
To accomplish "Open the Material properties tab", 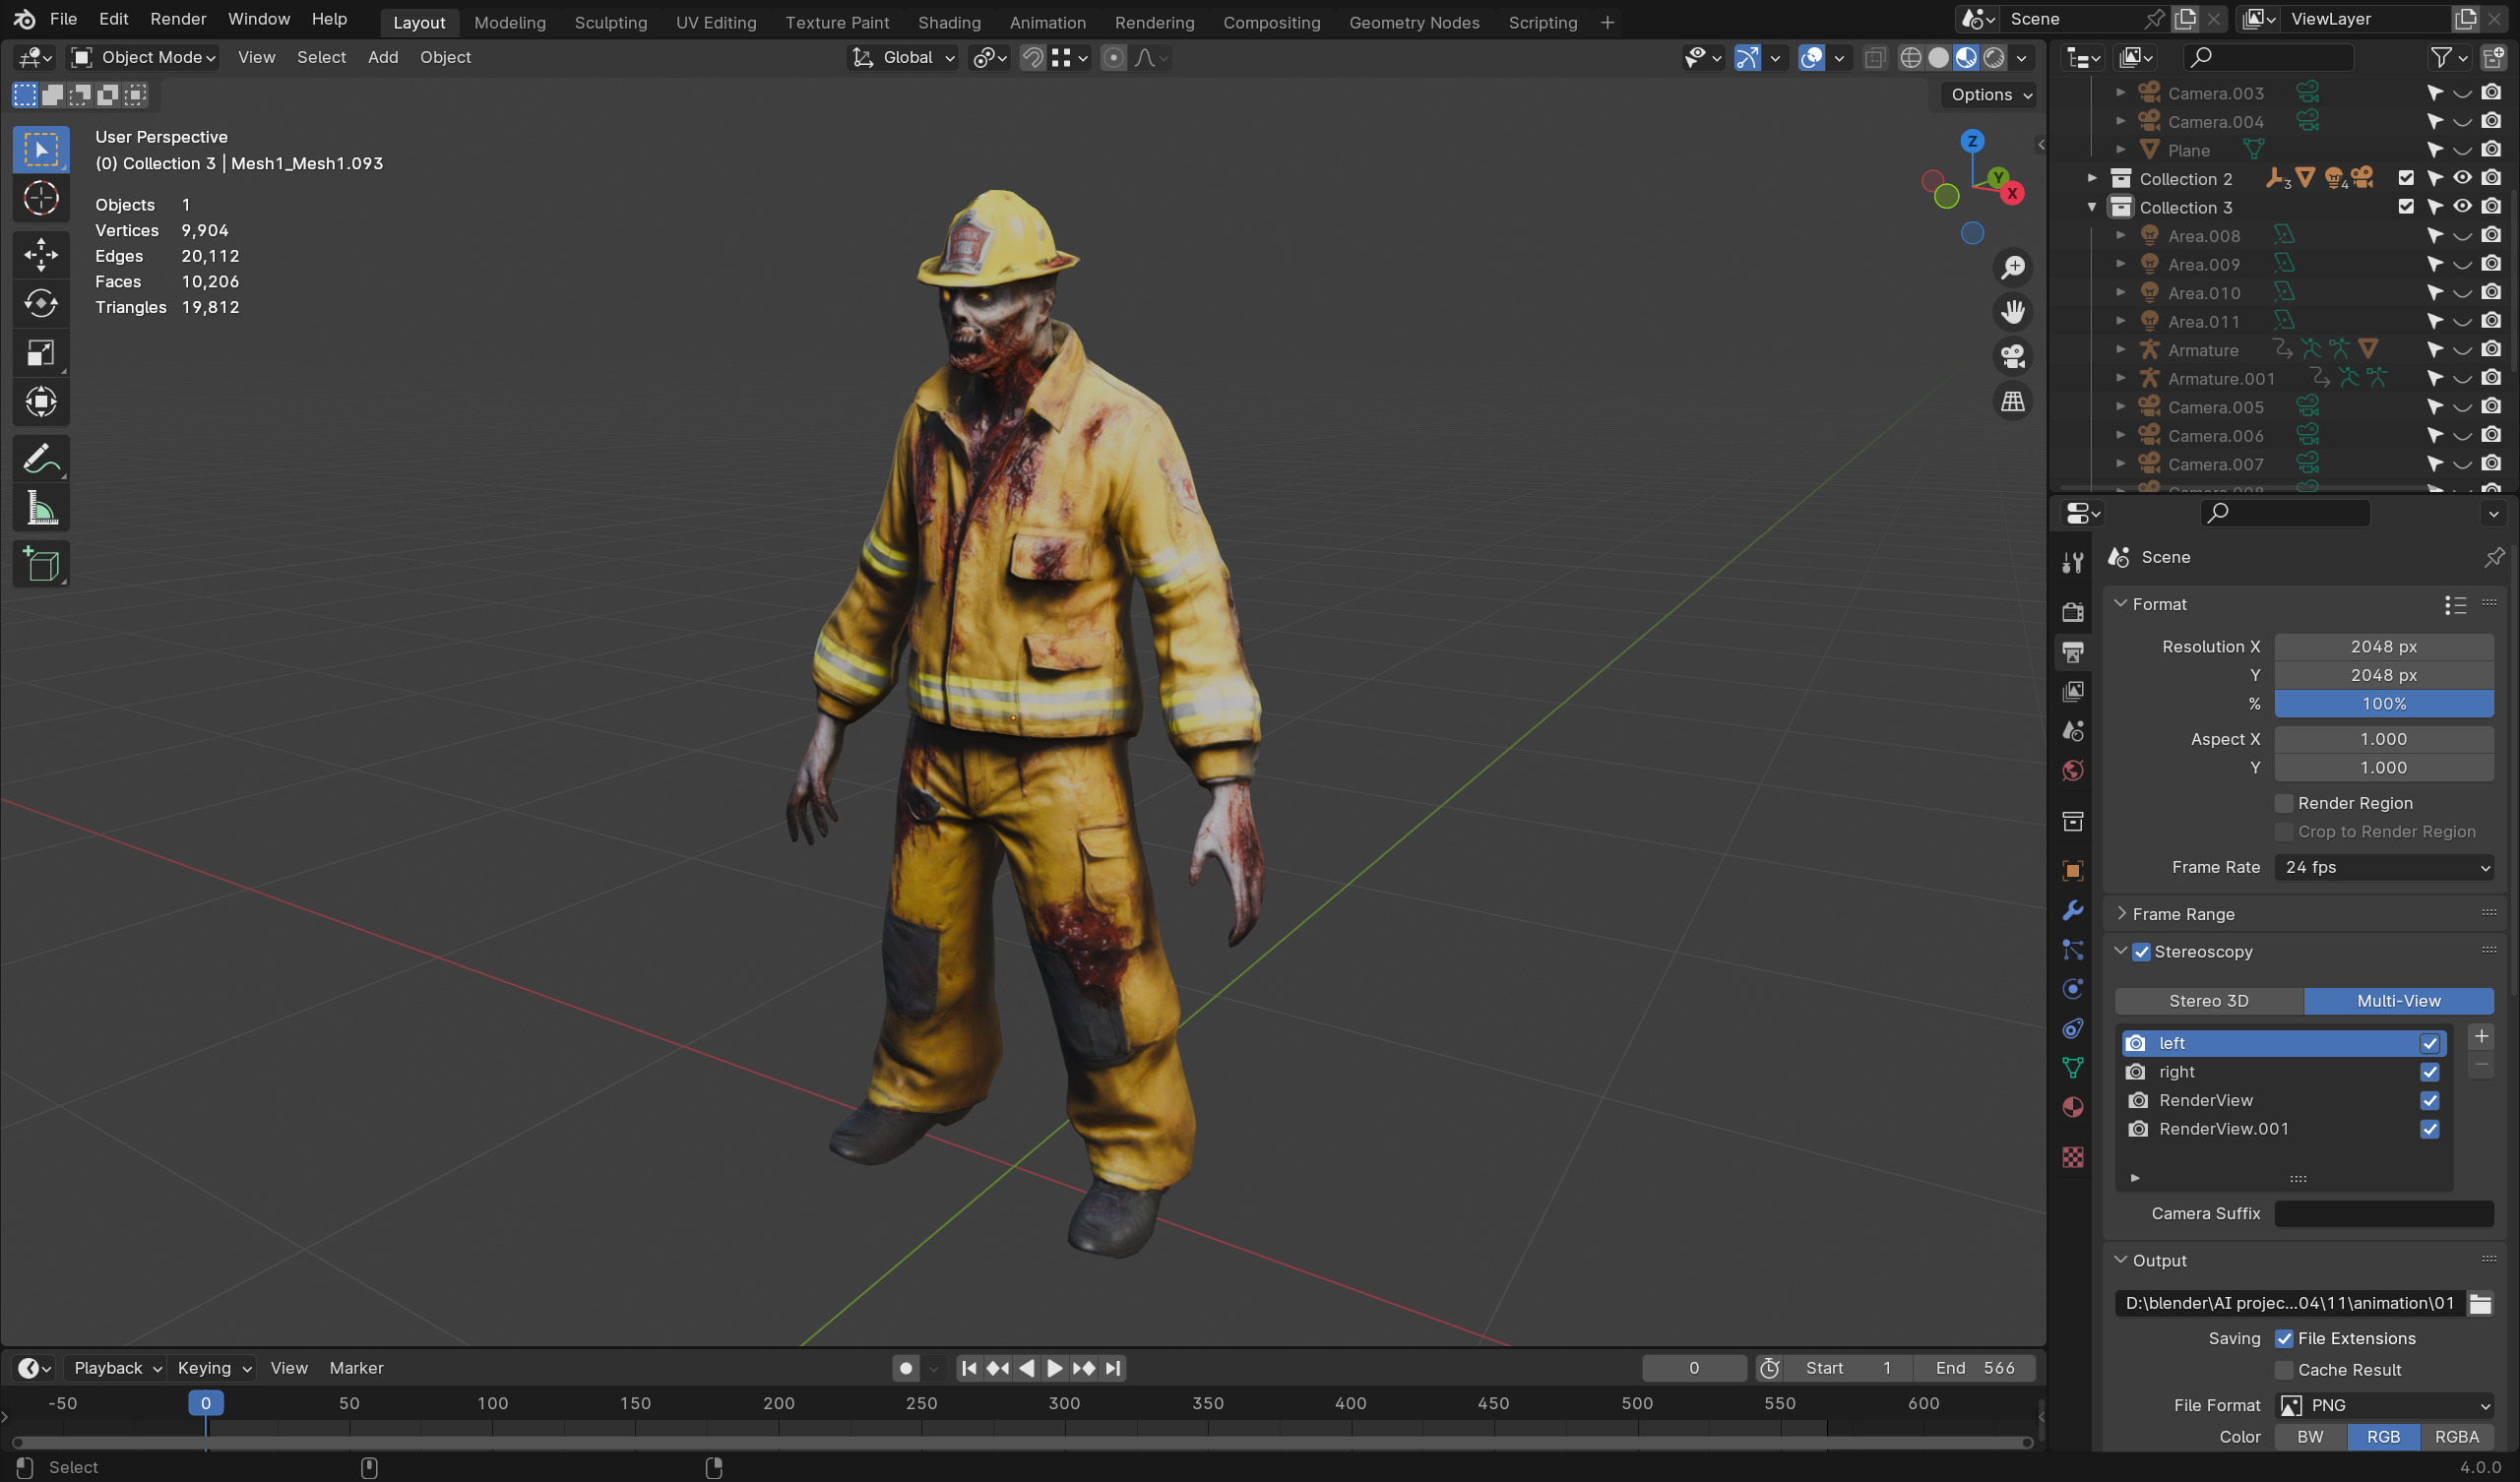I will [2073, 1108].
